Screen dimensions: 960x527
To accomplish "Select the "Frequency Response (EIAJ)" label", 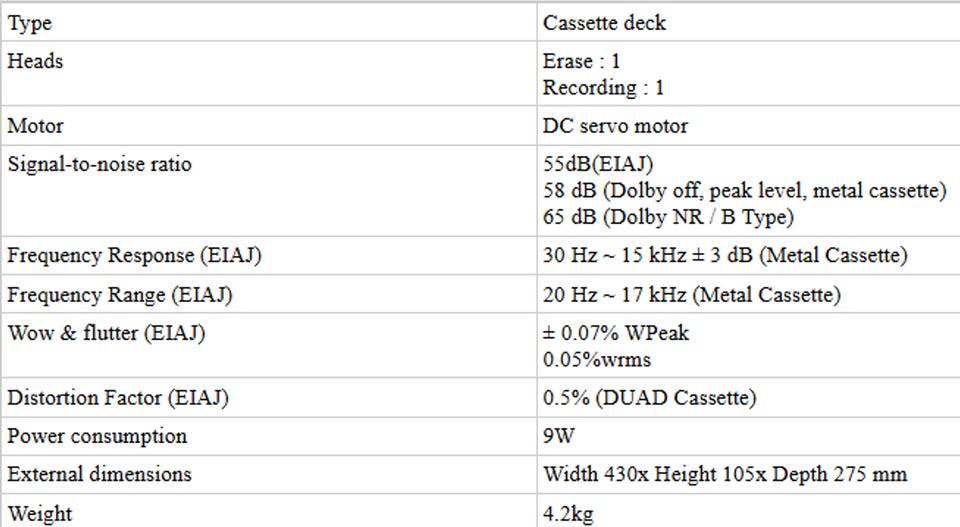I will [x=134, y=256].
